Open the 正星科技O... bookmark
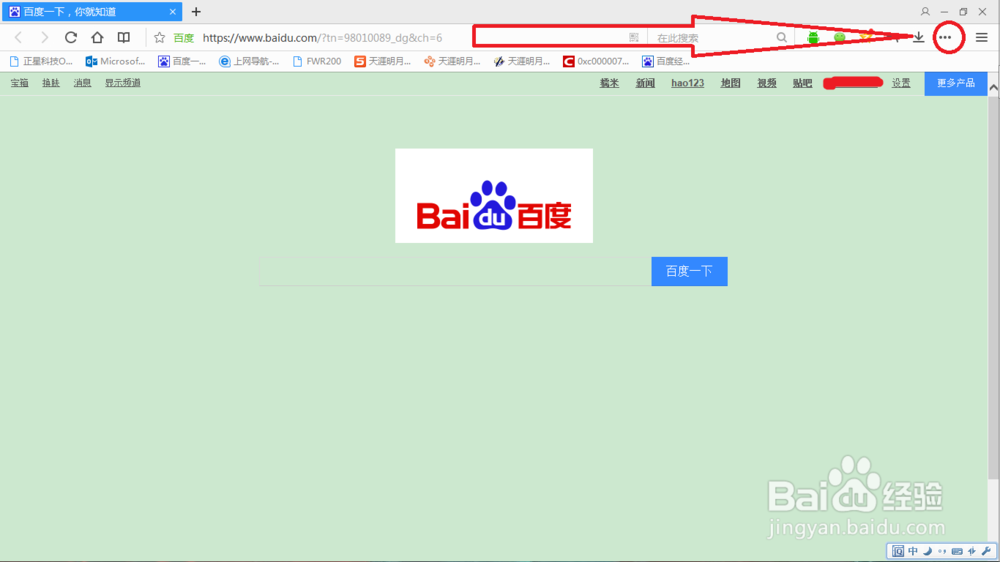The image size is (1000, 562). click(x=41, y=61)
